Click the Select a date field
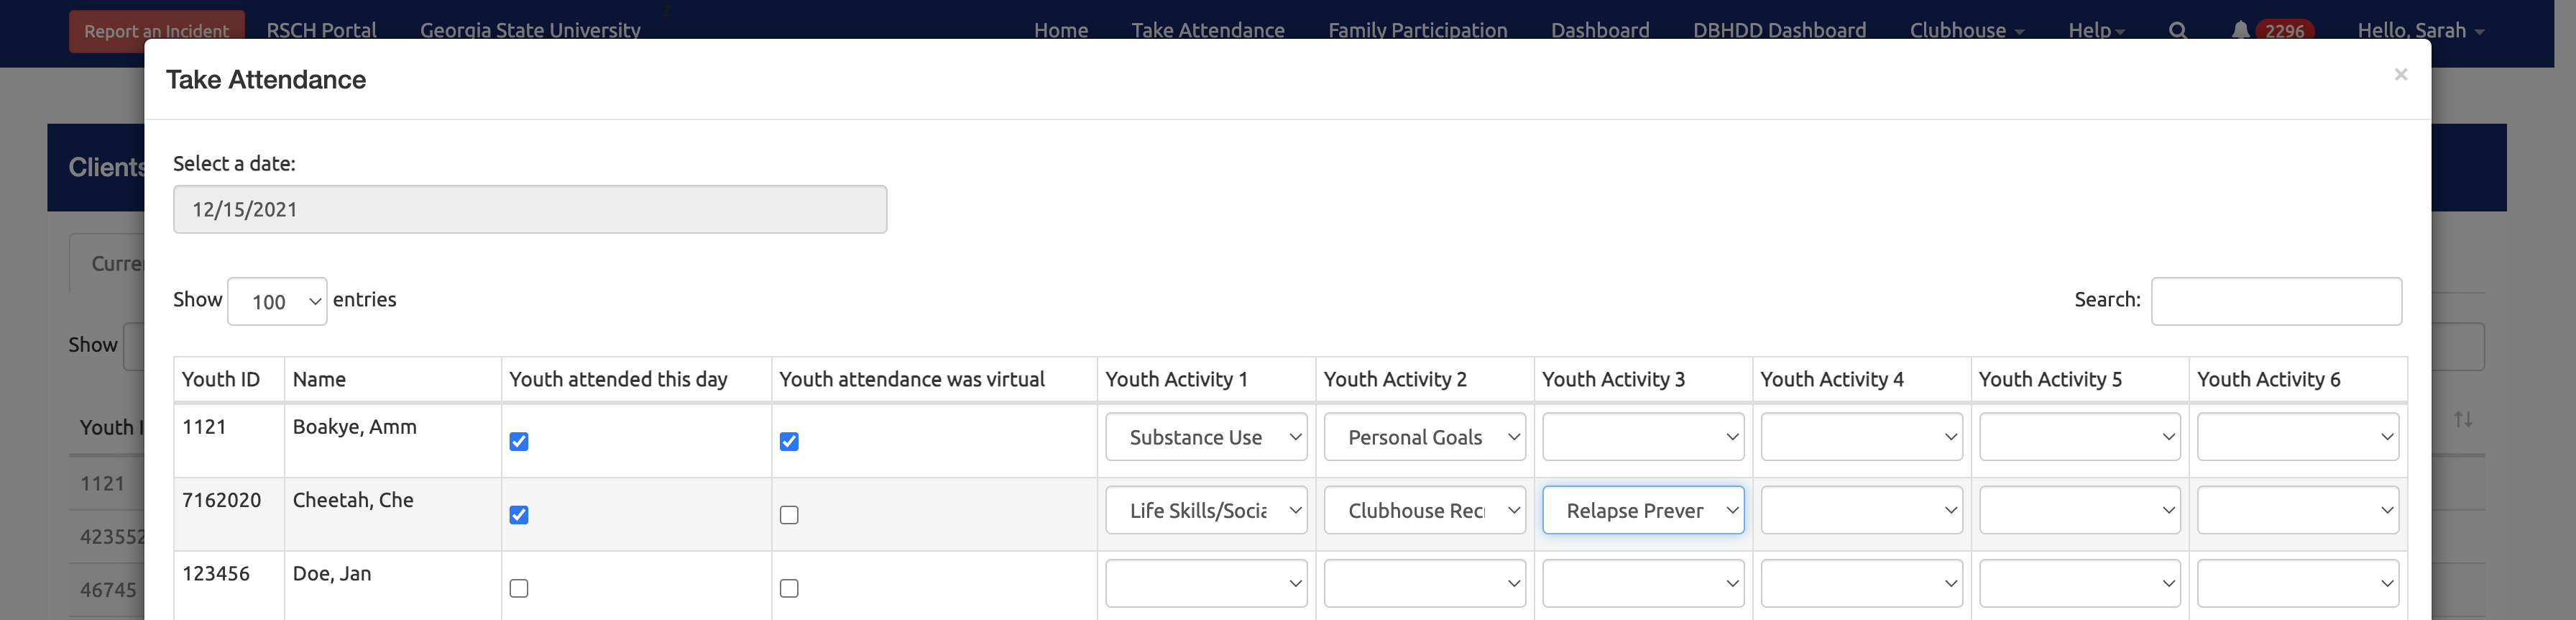The height and width of the screenshot is (620, 2576). point(530,209)
